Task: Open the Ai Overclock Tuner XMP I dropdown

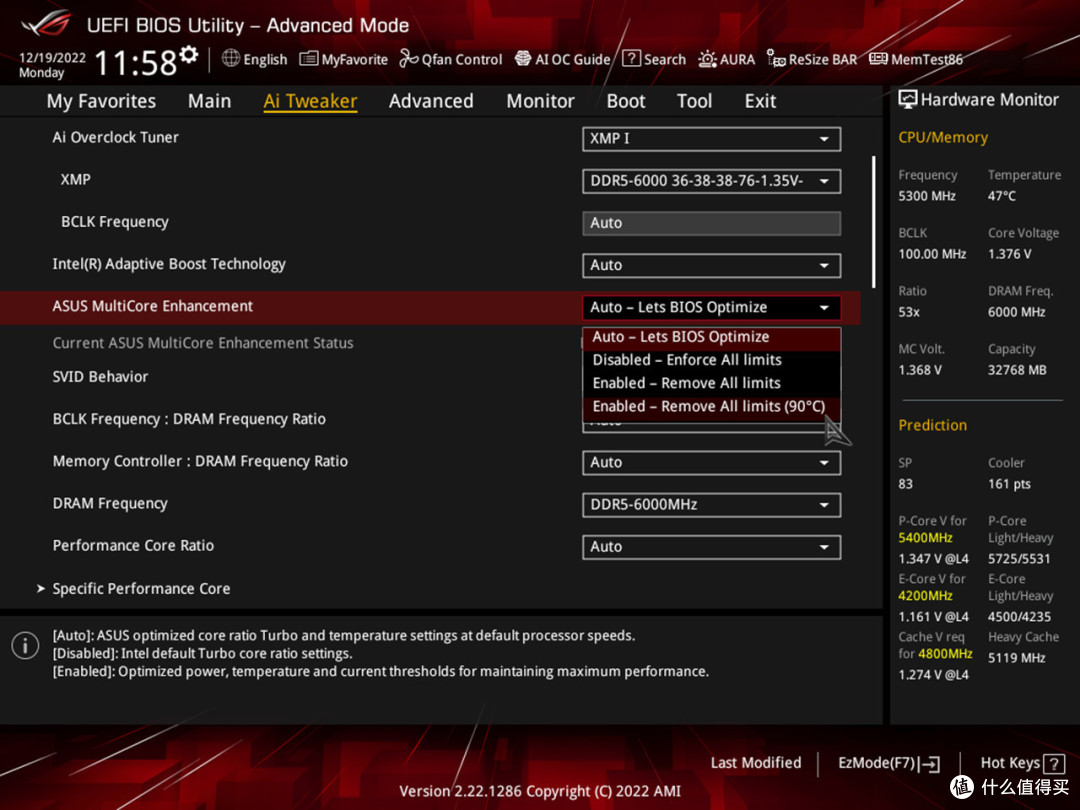Action: [712, 138]
